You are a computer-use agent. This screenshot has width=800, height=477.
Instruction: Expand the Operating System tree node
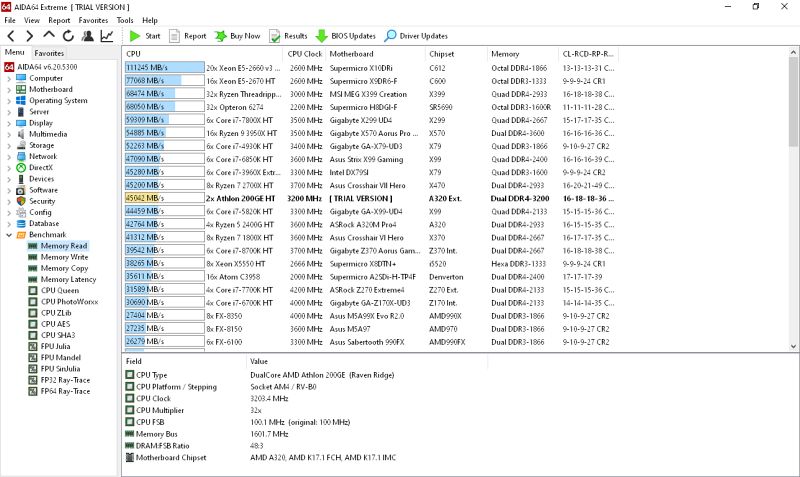coord(9,101)
